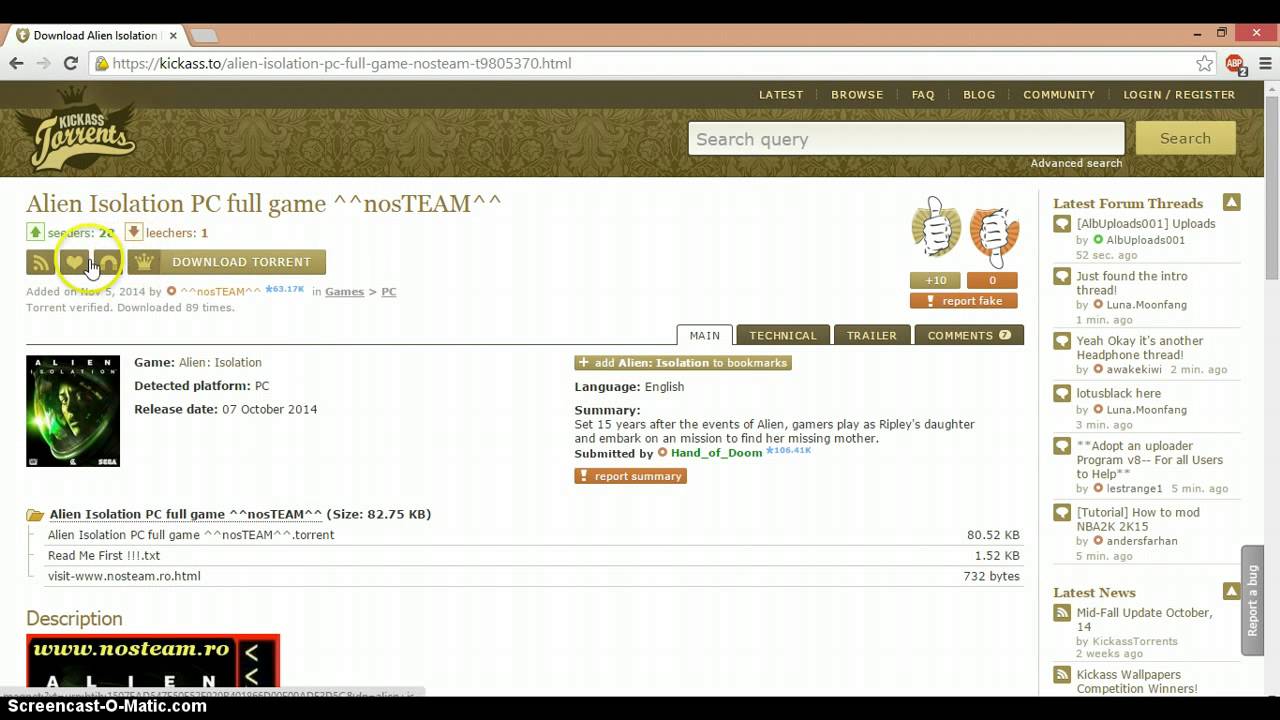
Task: Click the heart favorite icon
Action: (75, 262)
